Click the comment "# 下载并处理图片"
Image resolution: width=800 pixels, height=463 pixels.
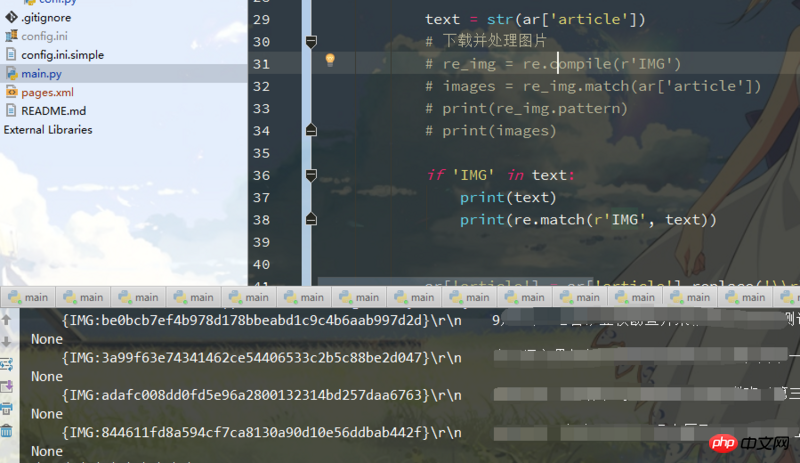pyautogui.click(x=486, y=41)
